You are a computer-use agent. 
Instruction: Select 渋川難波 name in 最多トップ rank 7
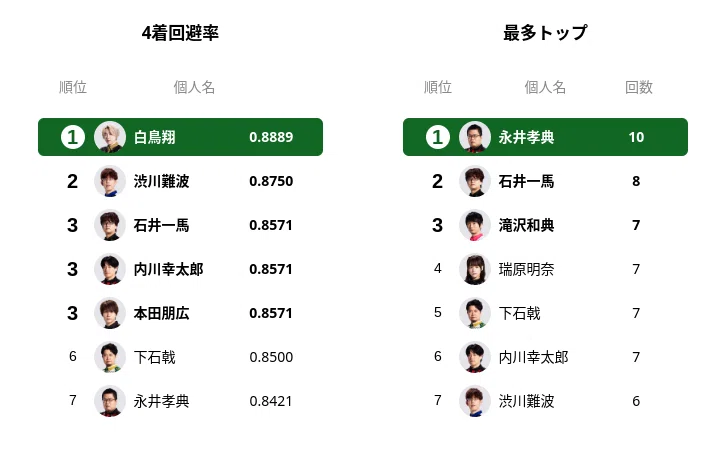pos(526,401)
